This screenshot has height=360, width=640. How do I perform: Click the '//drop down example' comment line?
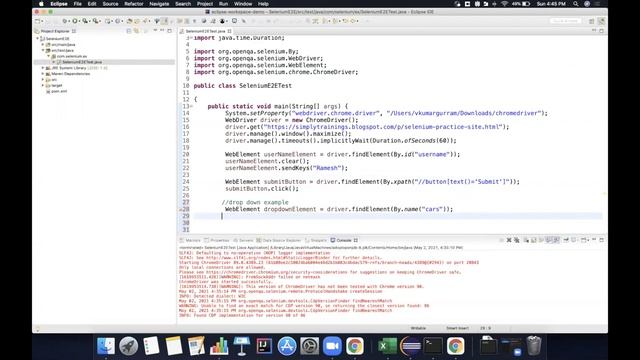(255, 202)
